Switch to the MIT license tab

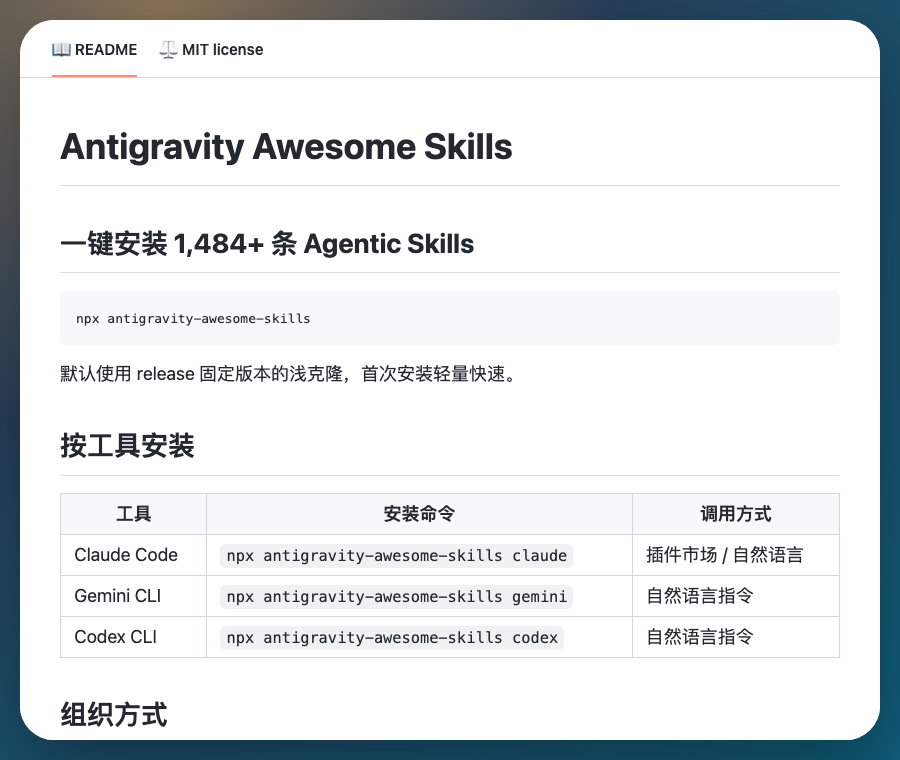(211, 50)
